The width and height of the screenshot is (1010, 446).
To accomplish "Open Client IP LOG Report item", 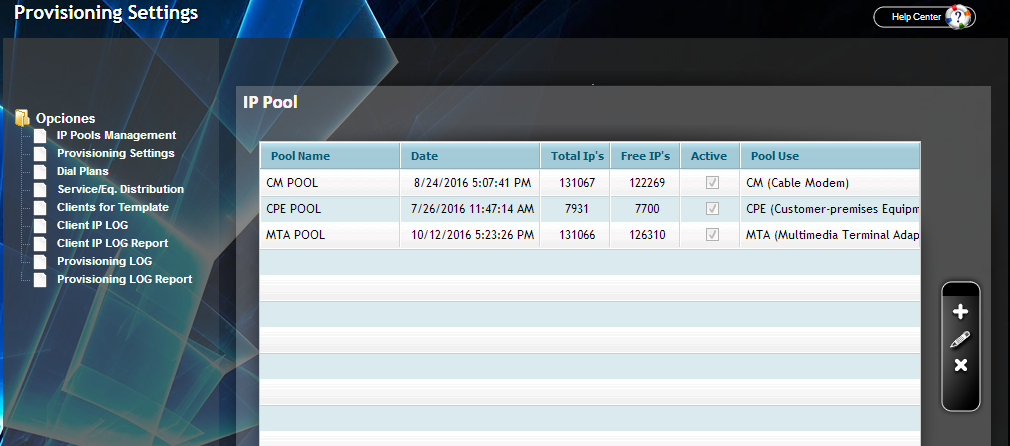I will point(112,244).
